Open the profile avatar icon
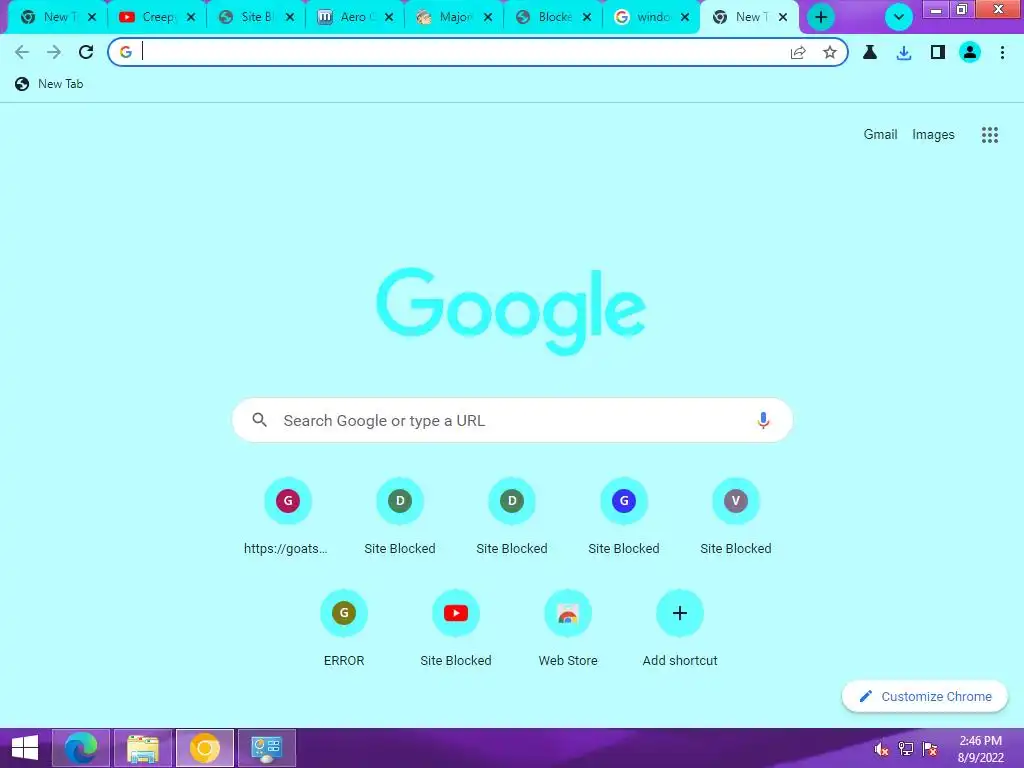Image resolution: width=1024 pixels, height=768 pixels. point(970,52)
